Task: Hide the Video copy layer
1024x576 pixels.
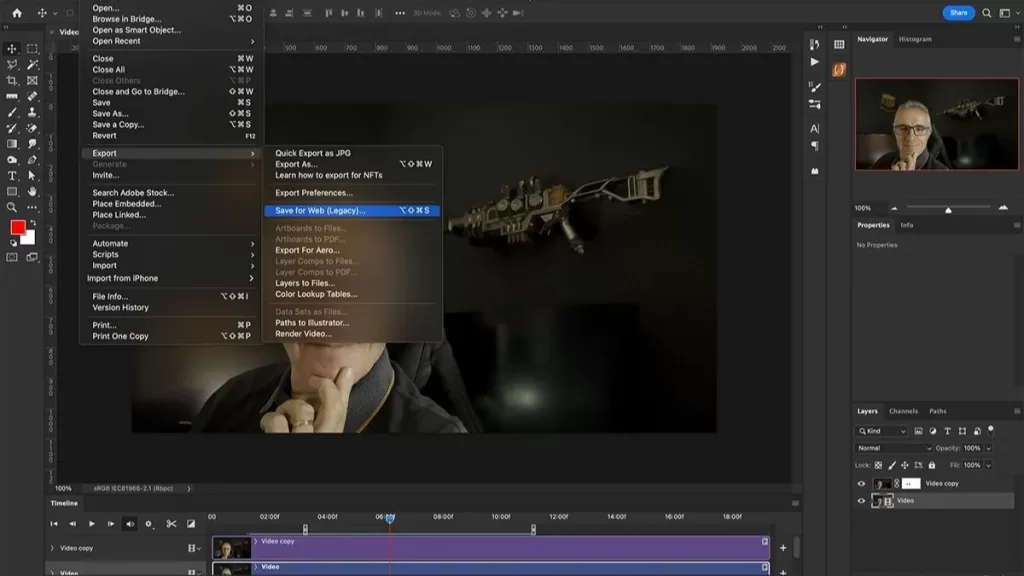Action: click(x=861, y=484)
